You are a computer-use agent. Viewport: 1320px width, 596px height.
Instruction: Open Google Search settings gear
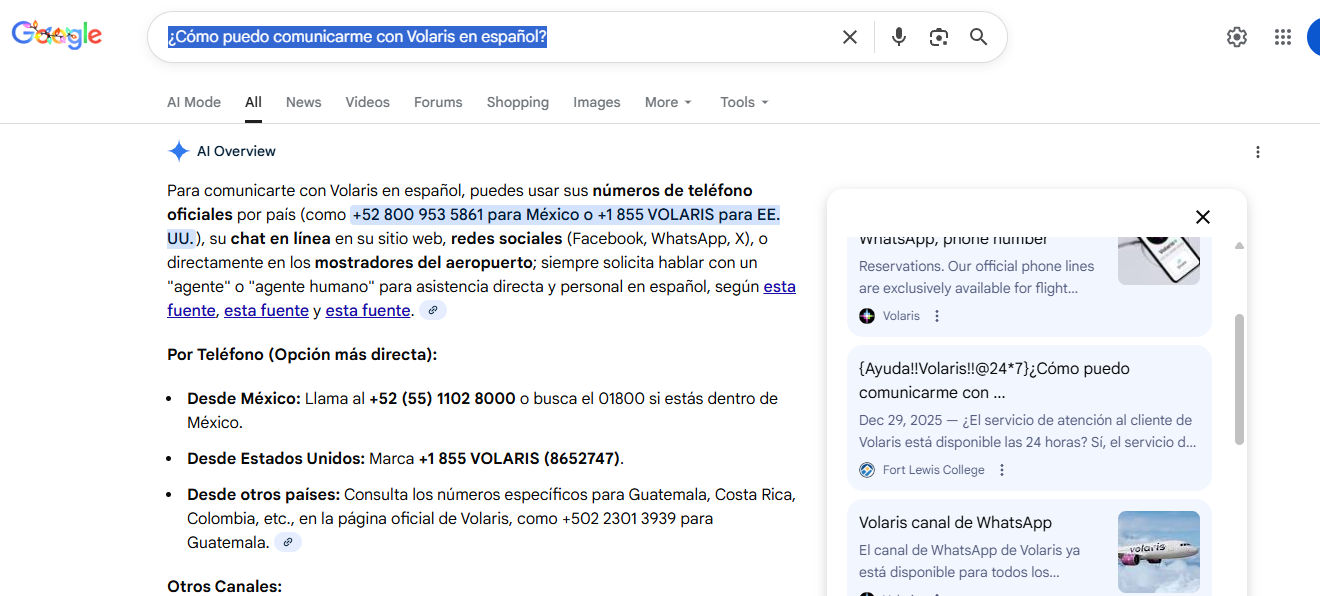tap(1236, 36)
